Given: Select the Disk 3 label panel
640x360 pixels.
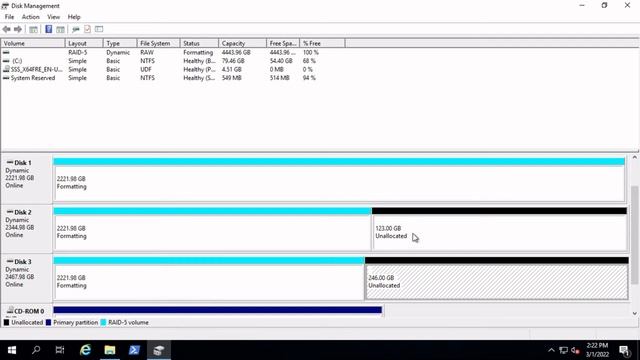Looking at the screenshot, I should [x=27, y=277].
